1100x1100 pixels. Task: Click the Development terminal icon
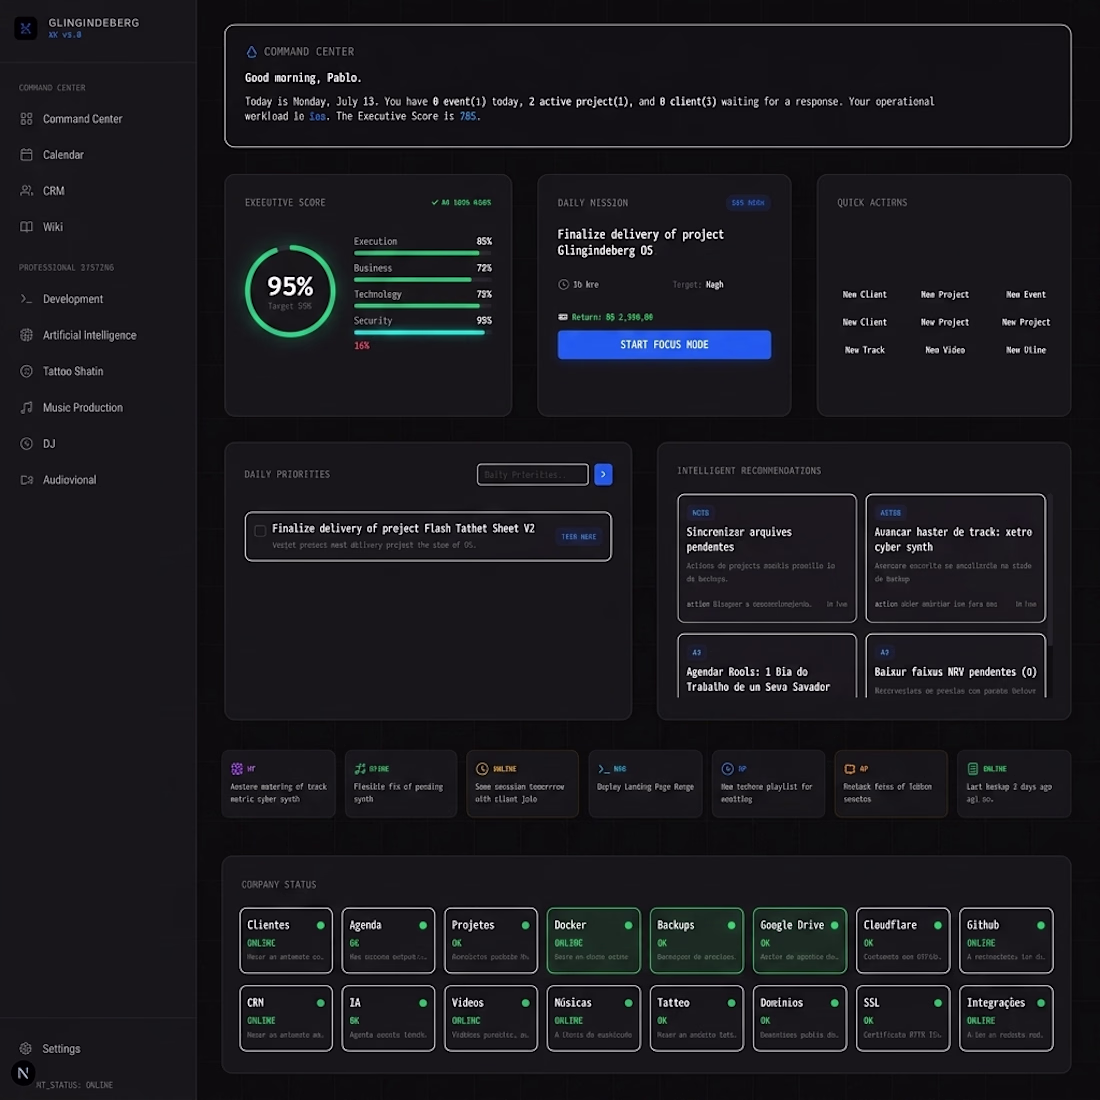[x=27, y=299]
